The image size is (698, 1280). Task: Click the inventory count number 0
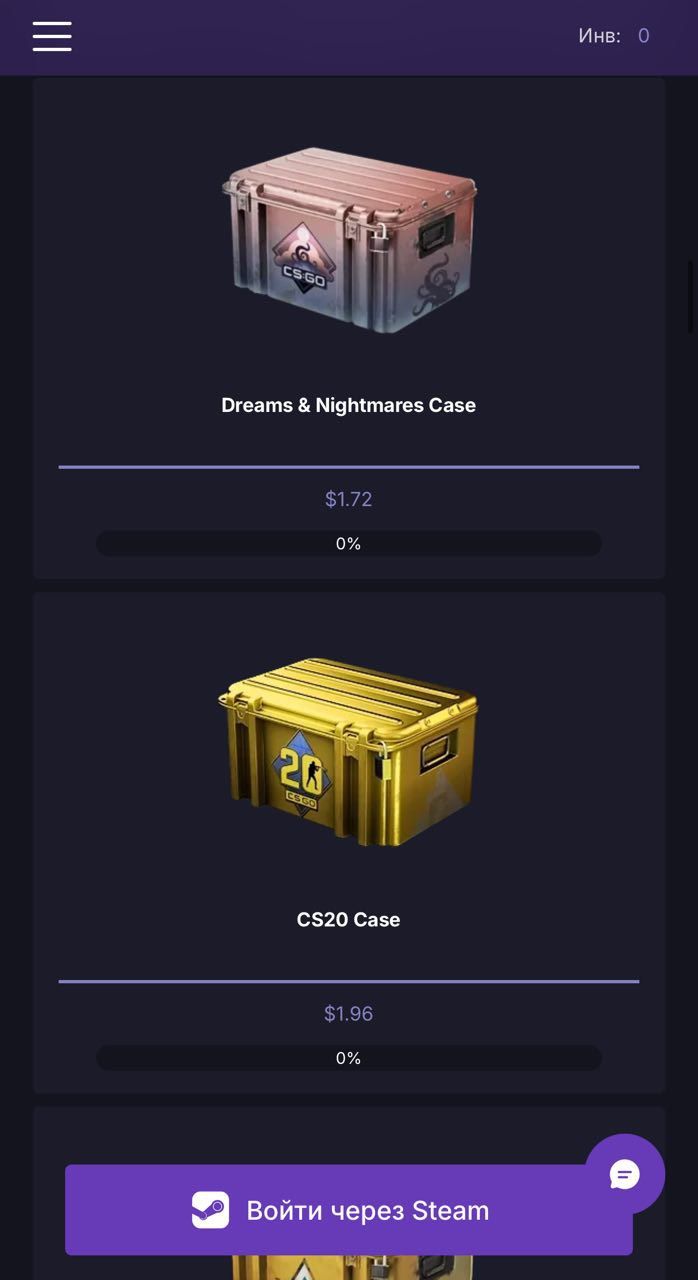coord(644,36)
